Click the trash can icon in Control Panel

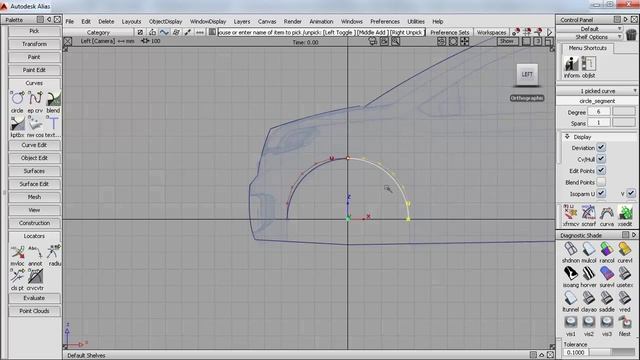pos(631,34)
